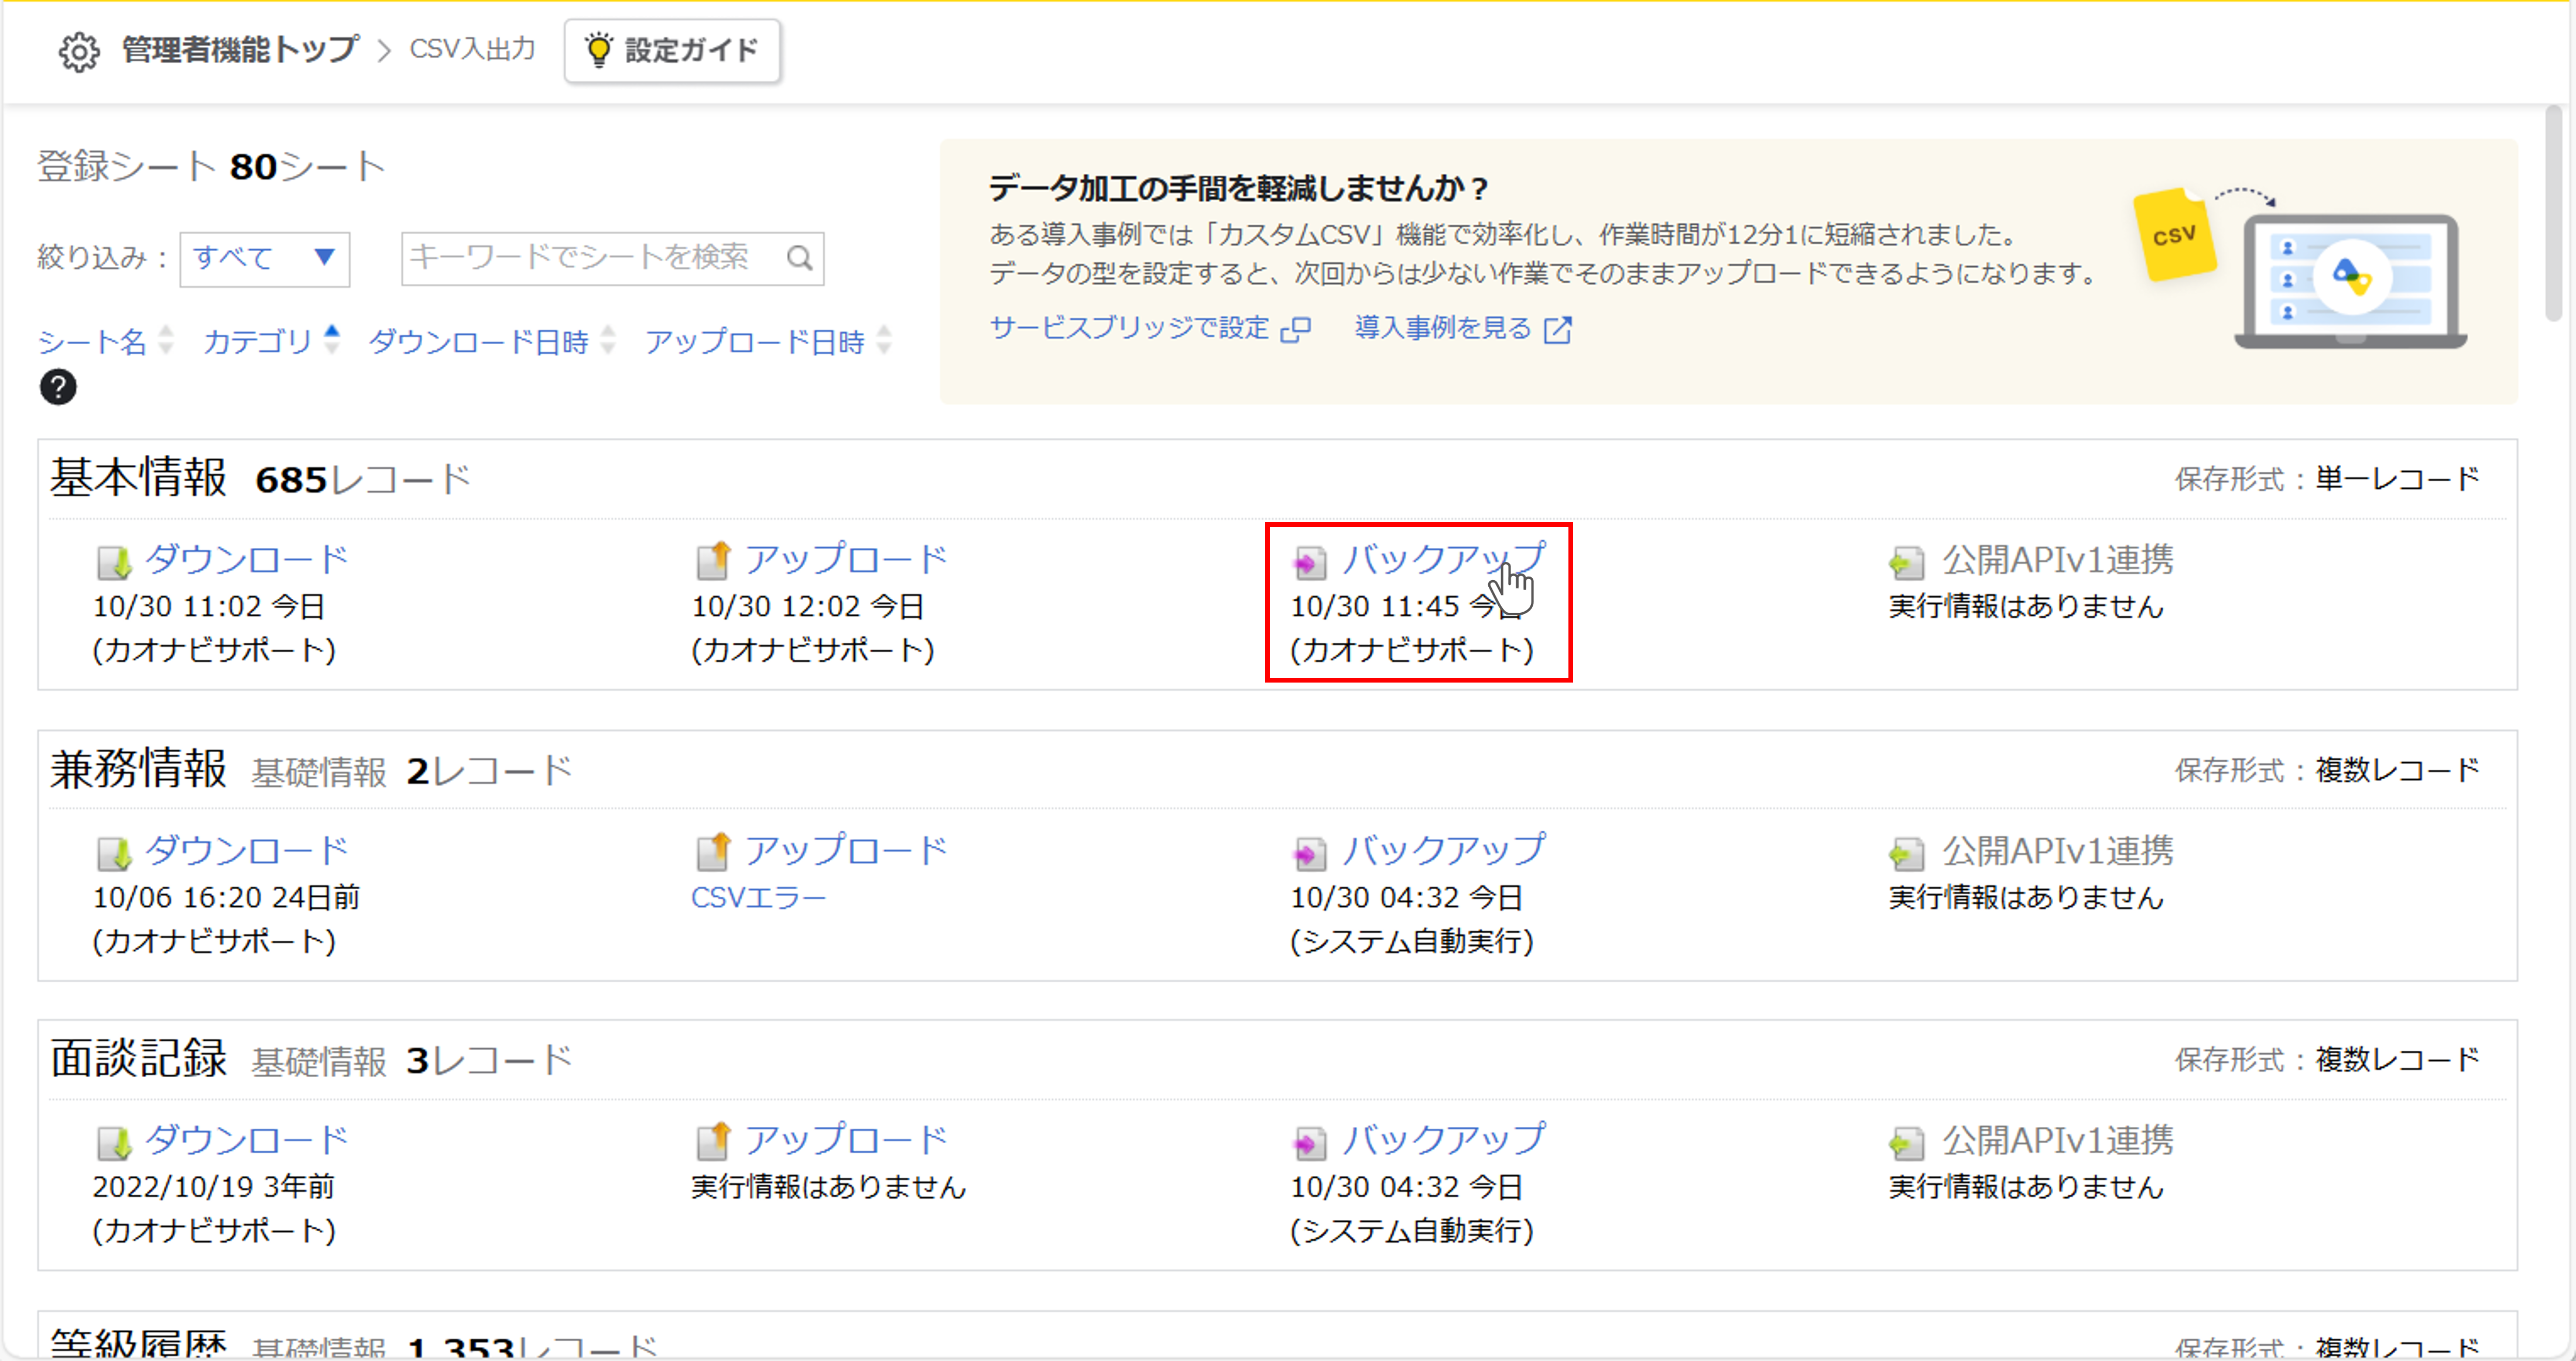Click the CSVエラー link in 兼務情報
This screenshot has height=1361, width=2576.
point(758,897)
